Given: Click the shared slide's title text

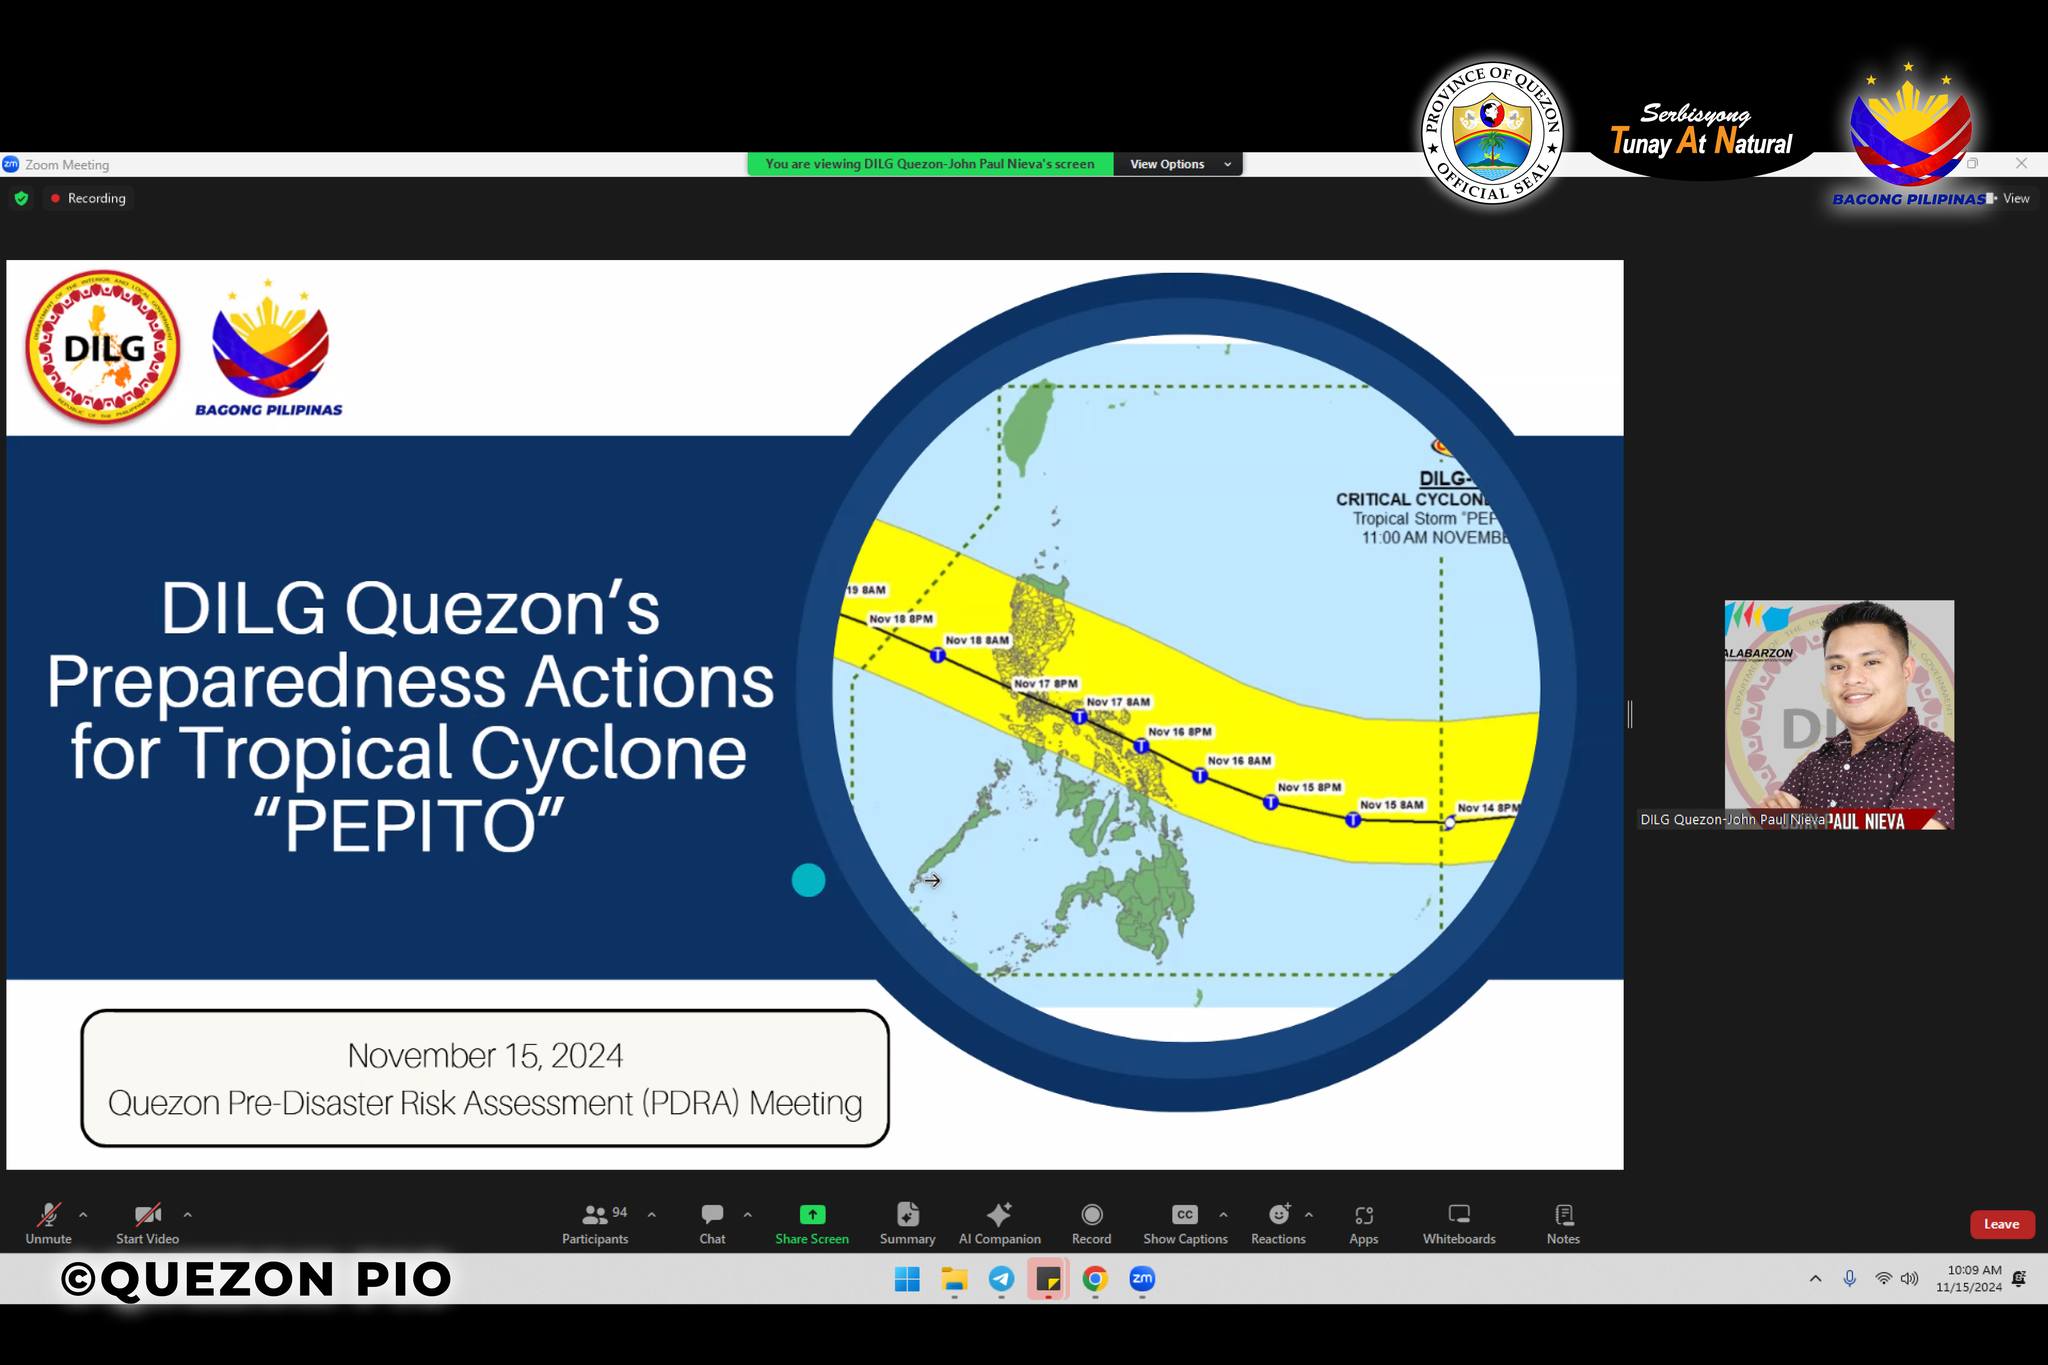Looking at the screenshot, I should [410, 716].
